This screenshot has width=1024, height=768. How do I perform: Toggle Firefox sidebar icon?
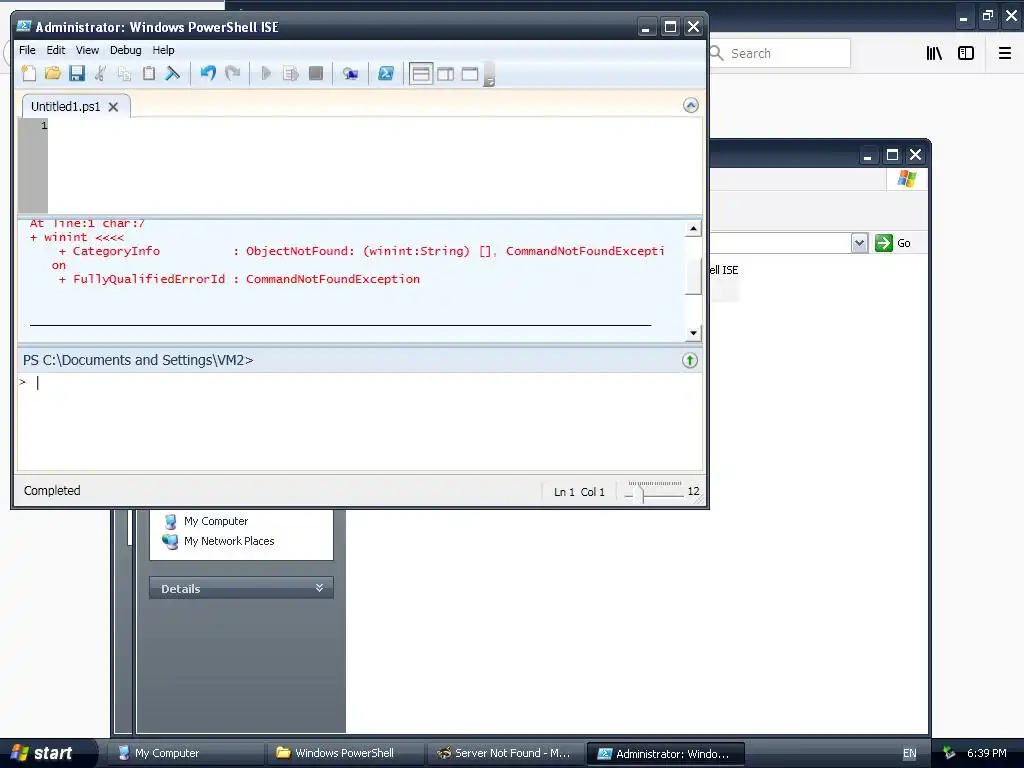click(x=965, y=53)
